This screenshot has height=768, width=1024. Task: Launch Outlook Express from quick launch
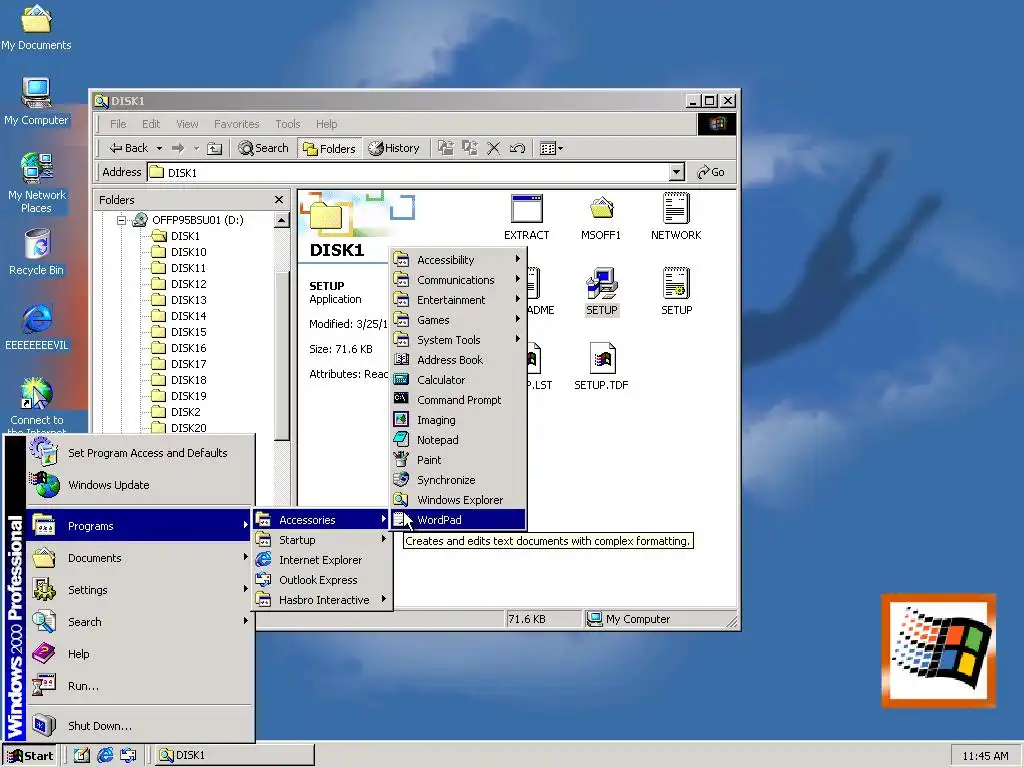point(129,756)
